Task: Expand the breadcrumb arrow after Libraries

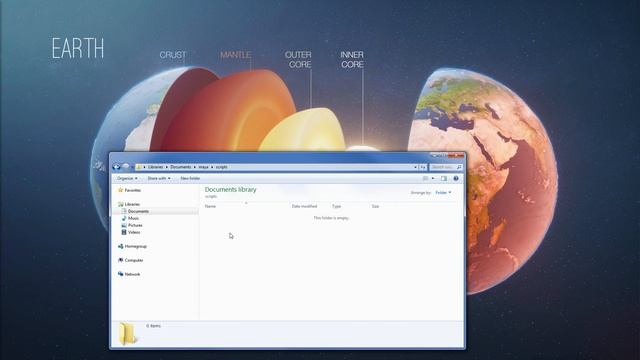Action: [x=167, y=167]
